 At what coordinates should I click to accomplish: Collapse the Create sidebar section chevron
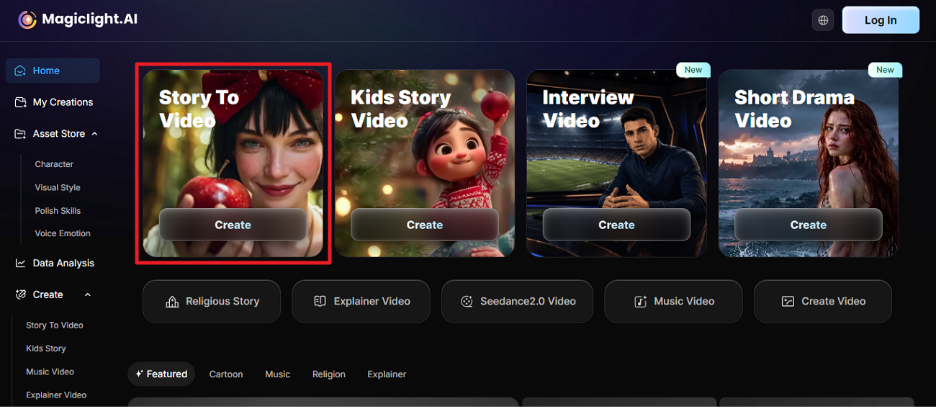tap(88, 295)
